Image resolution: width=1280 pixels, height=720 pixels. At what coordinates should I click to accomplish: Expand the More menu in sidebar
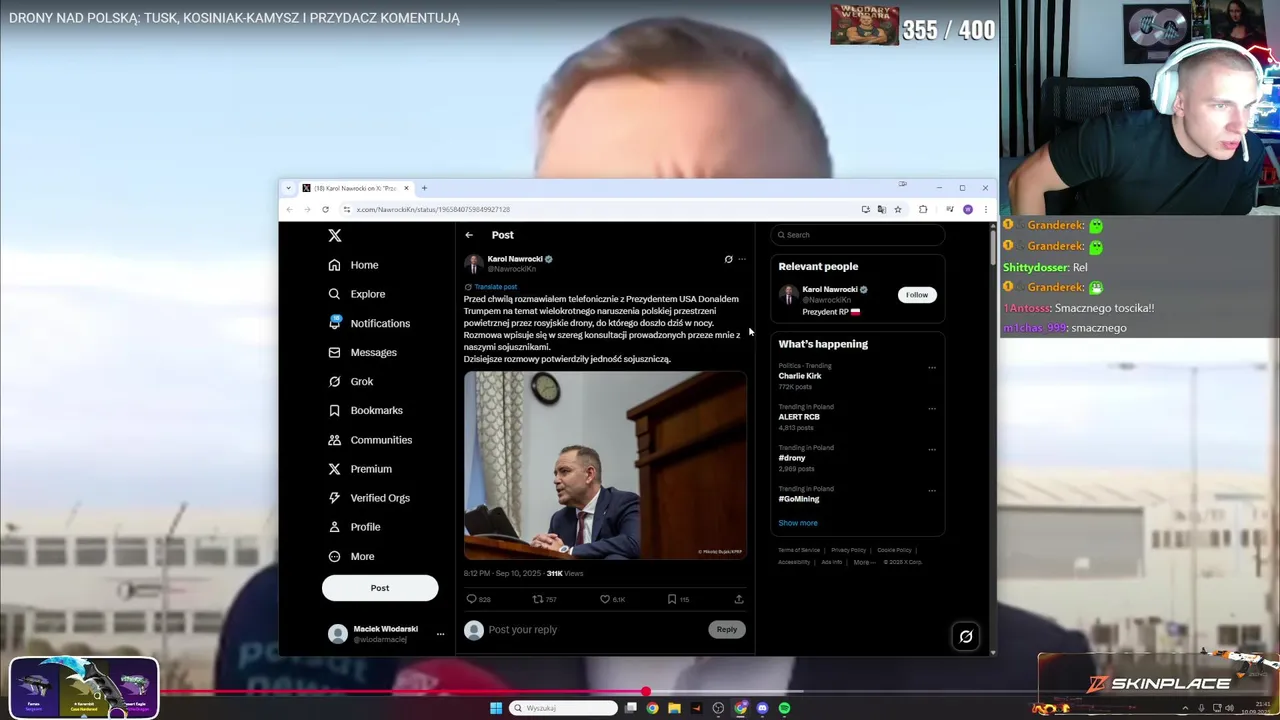352,556
